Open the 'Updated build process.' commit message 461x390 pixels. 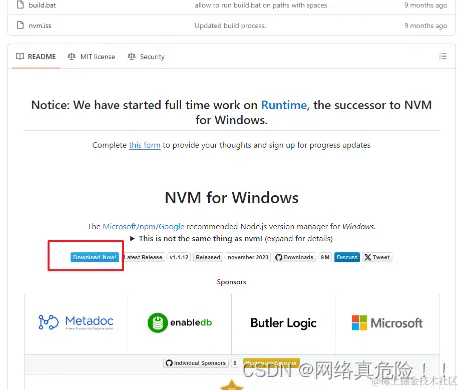(230, 25)
